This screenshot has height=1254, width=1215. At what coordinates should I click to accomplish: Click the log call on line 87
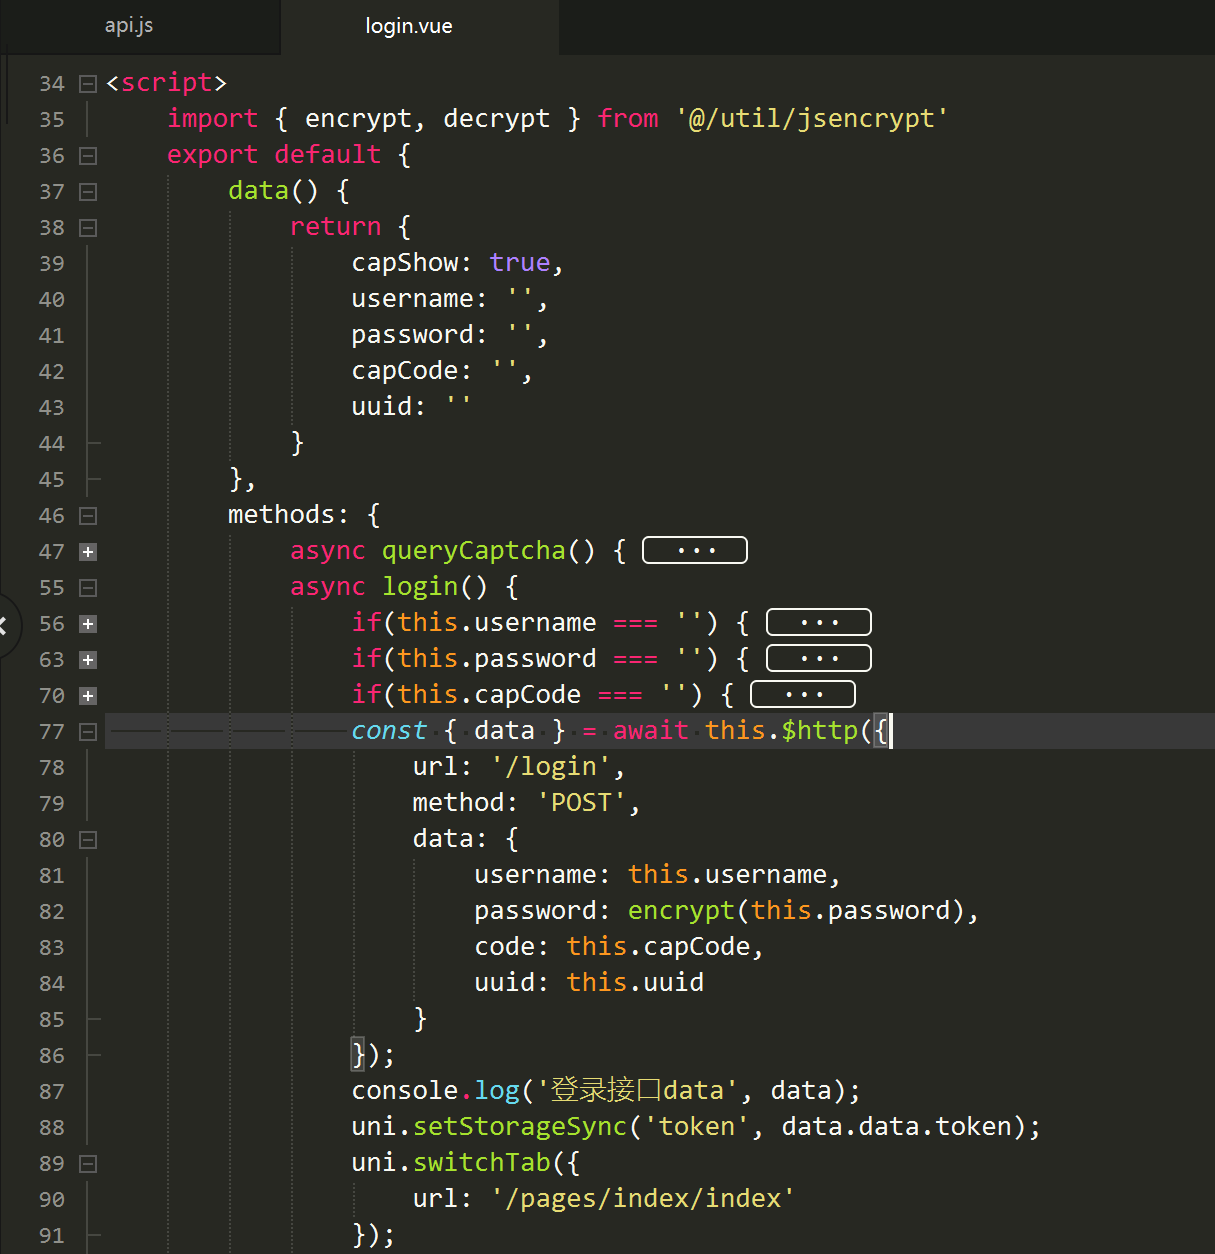(497, 1090)
